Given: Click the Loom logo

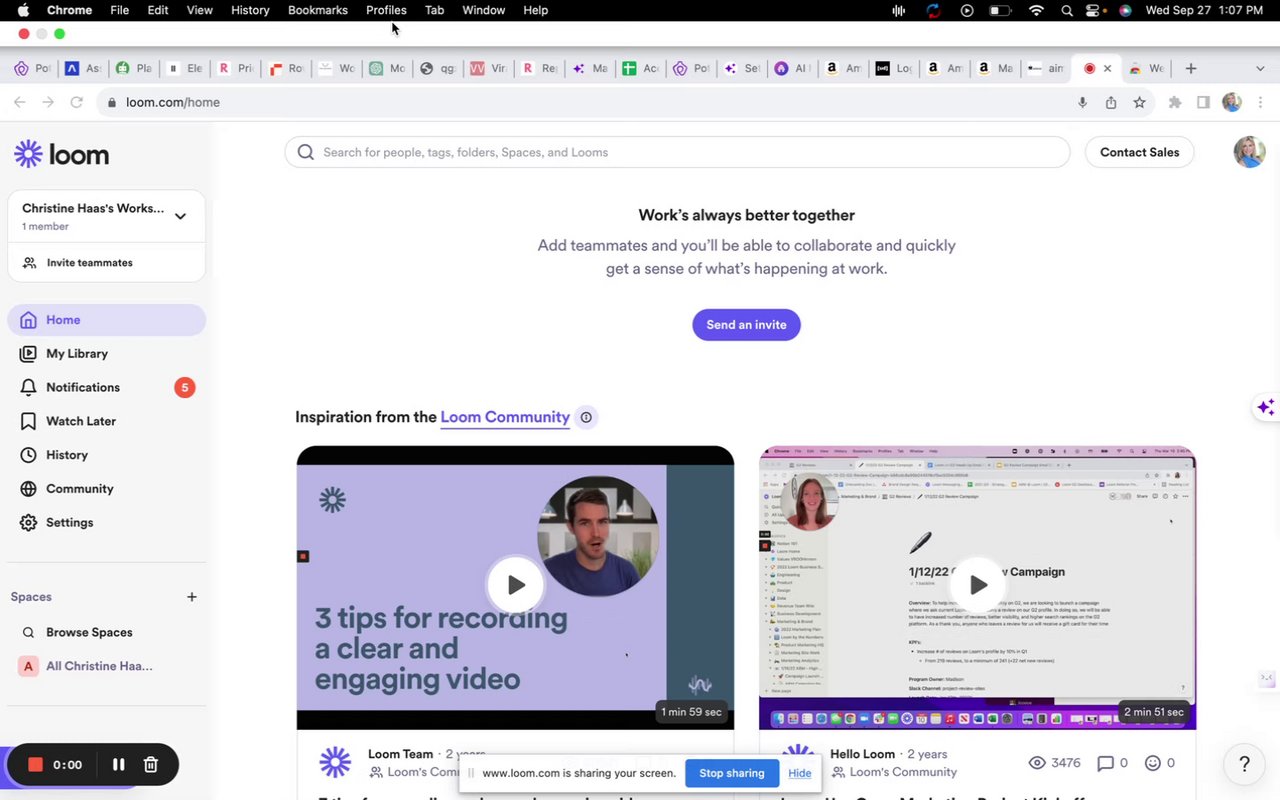Looking at the screenshot, I should [61, 154].
